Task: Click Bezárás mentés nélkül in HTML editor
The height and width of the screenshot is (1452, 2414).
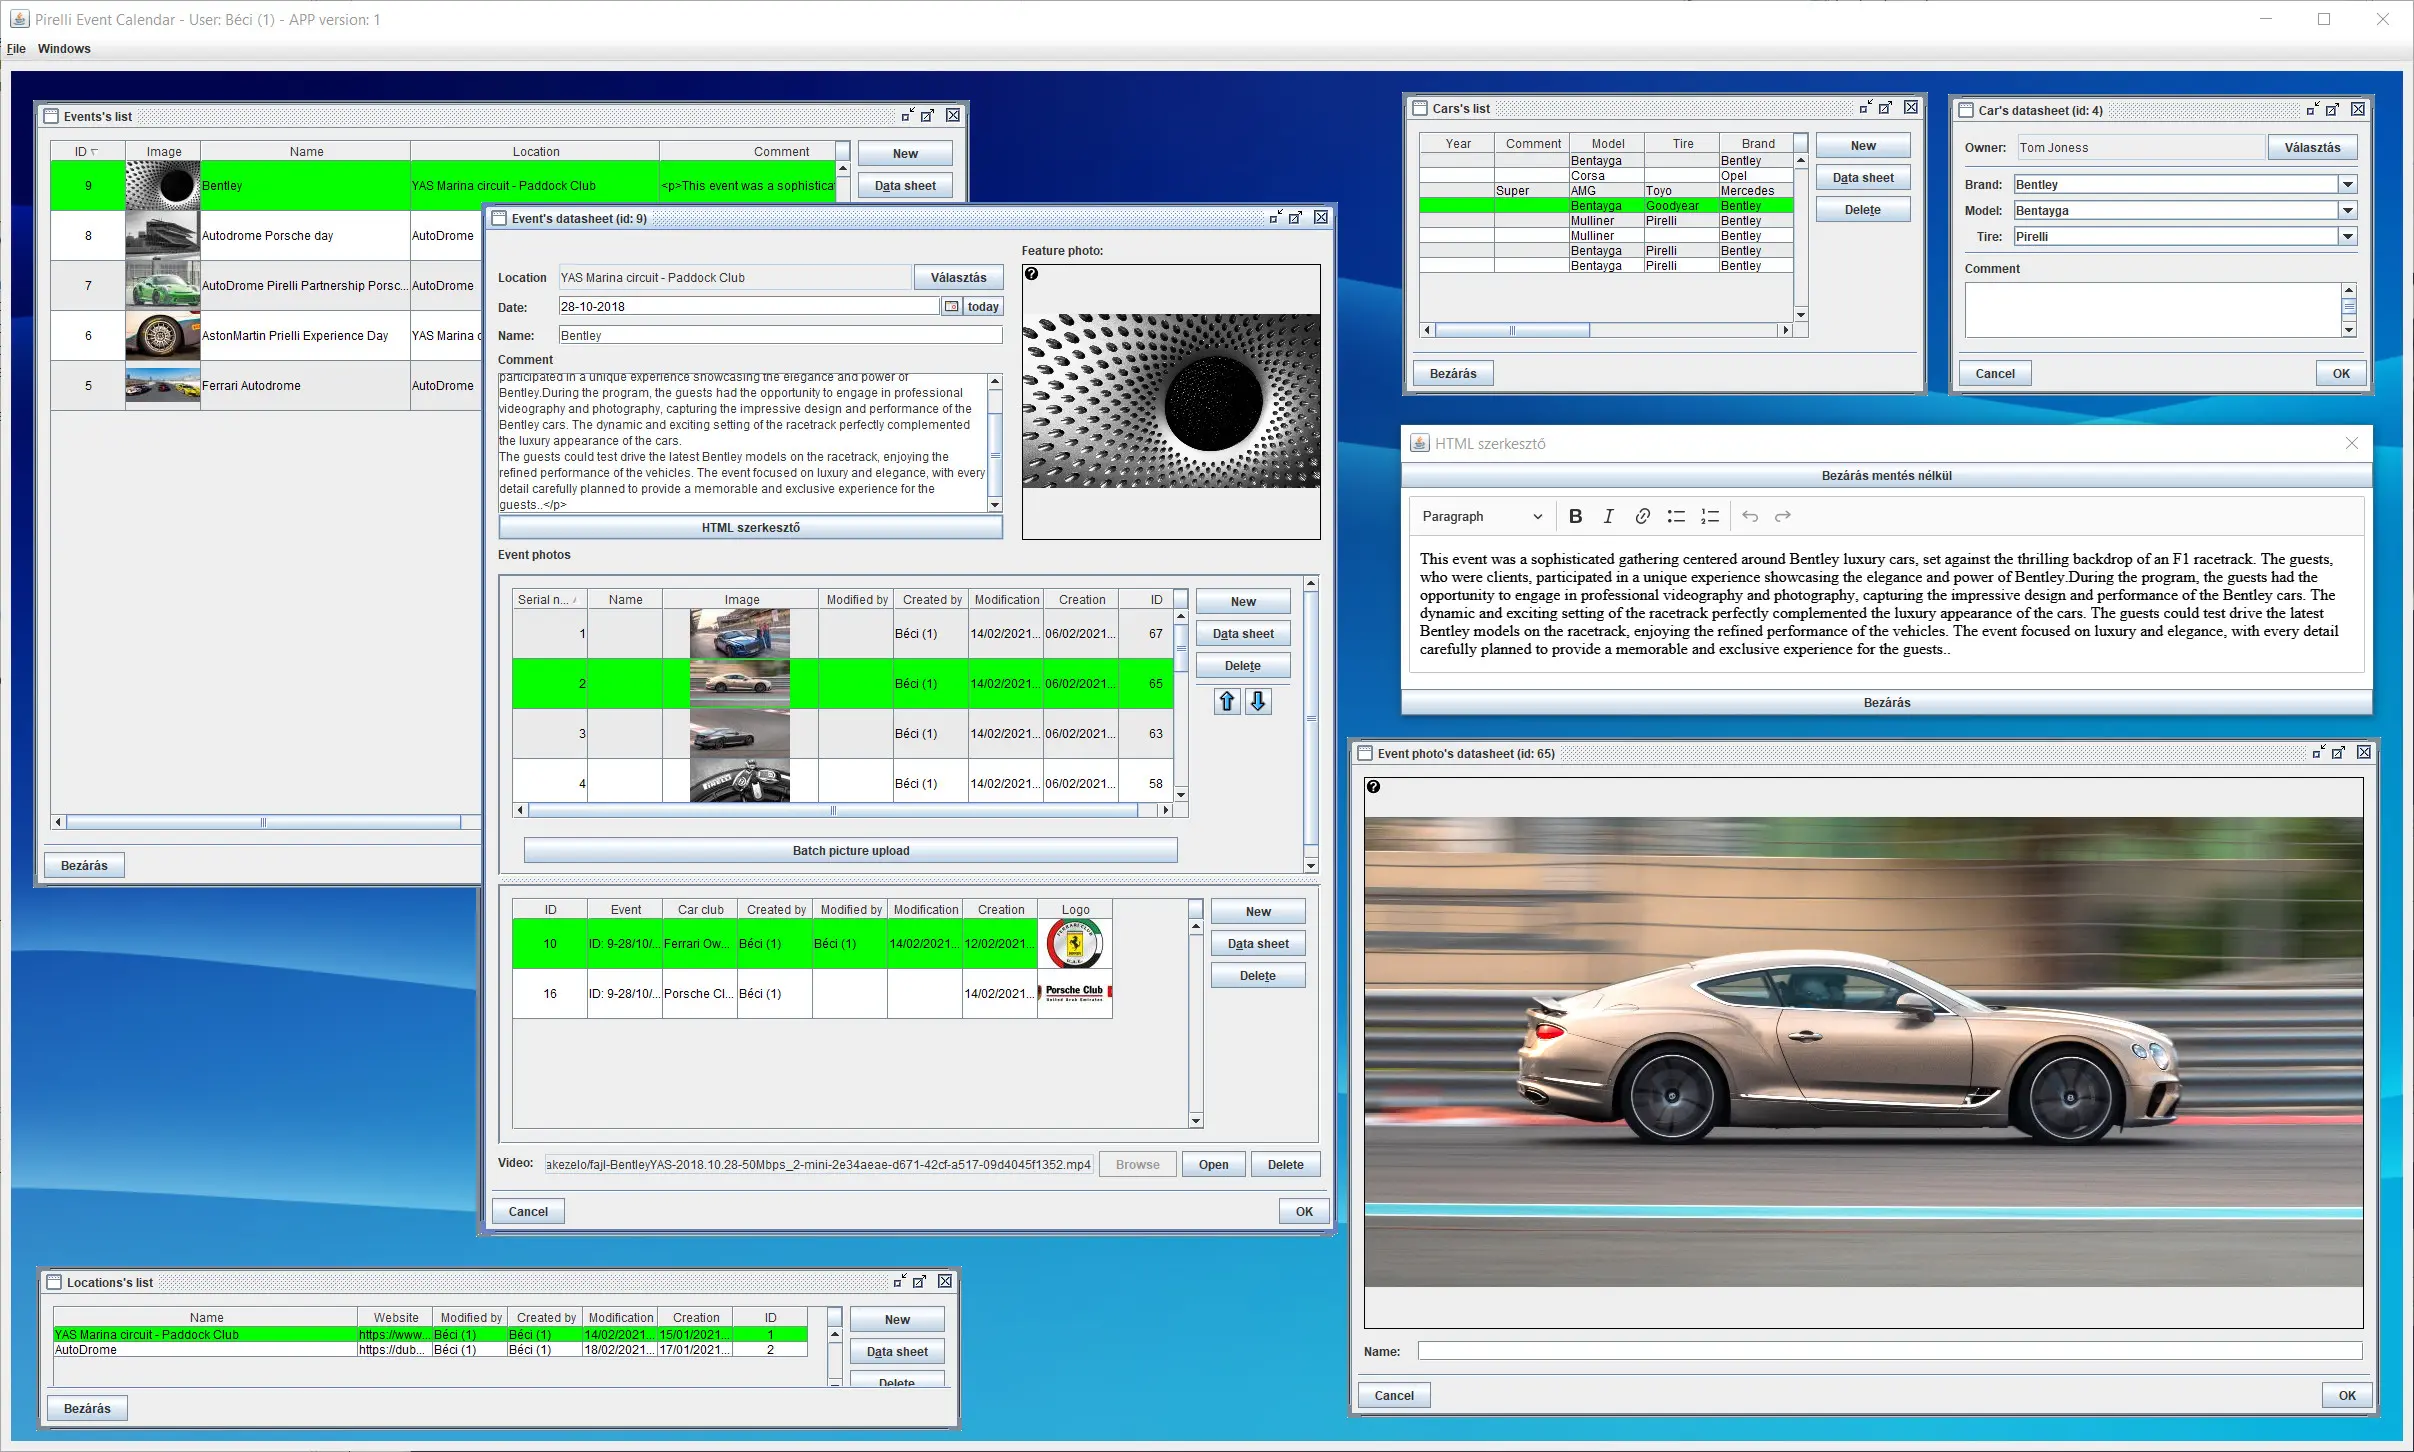Action: tap(1886, 475)
